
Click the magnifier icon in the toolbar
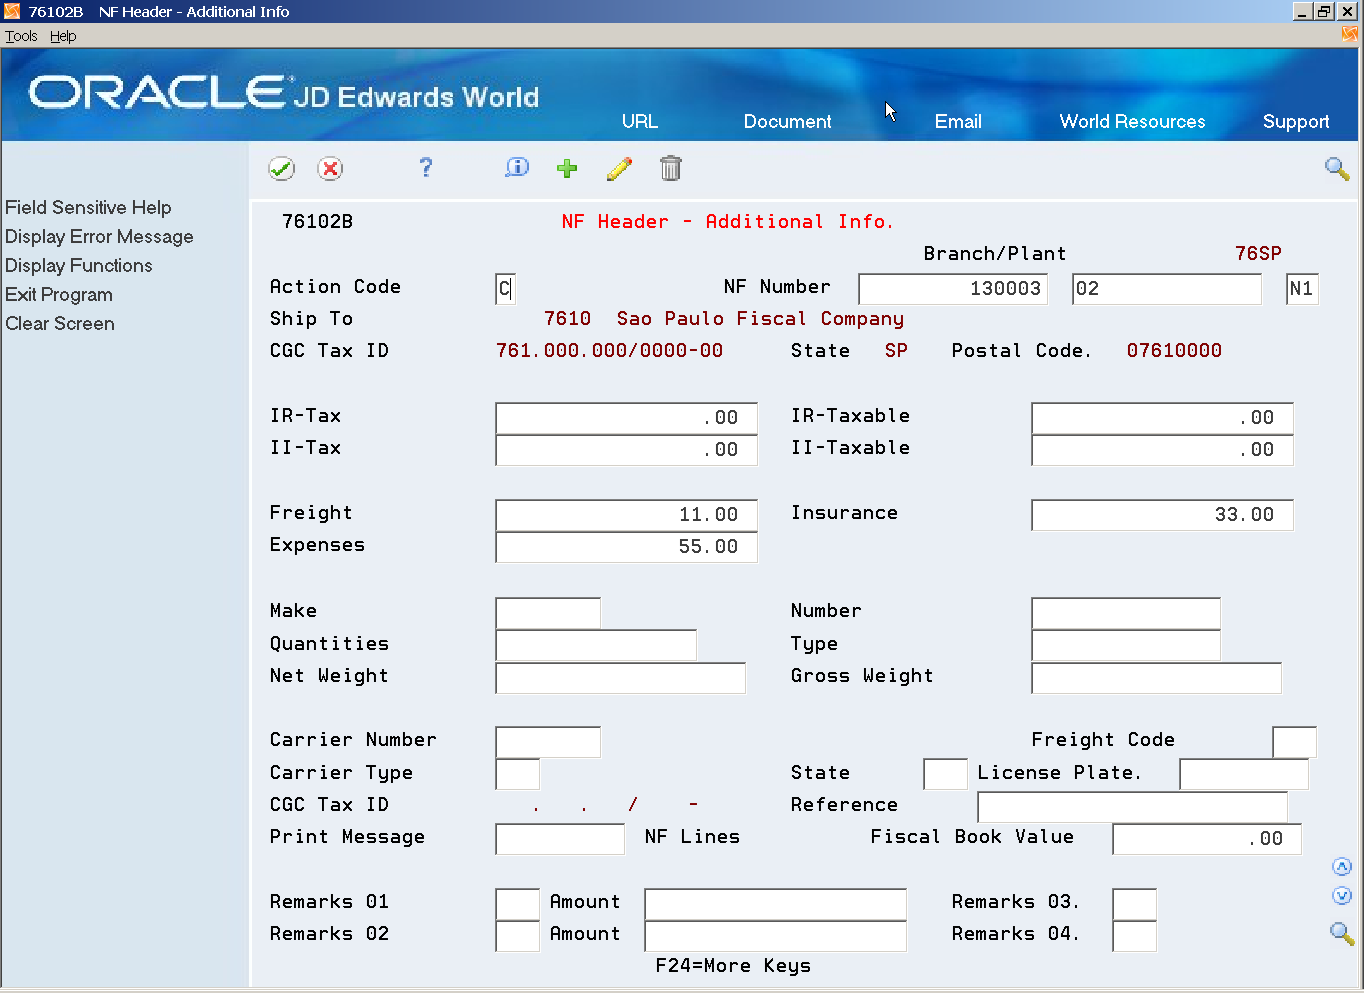(1337, 169)
